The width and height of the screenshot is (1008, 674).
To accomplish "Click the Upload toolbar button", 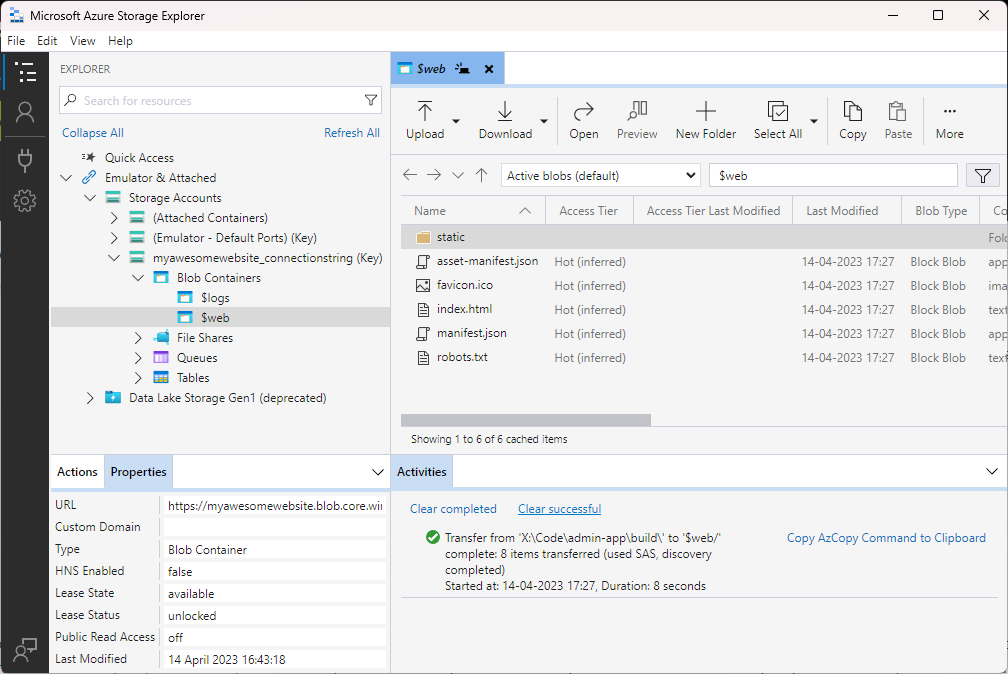I will [x=425, y=120].
